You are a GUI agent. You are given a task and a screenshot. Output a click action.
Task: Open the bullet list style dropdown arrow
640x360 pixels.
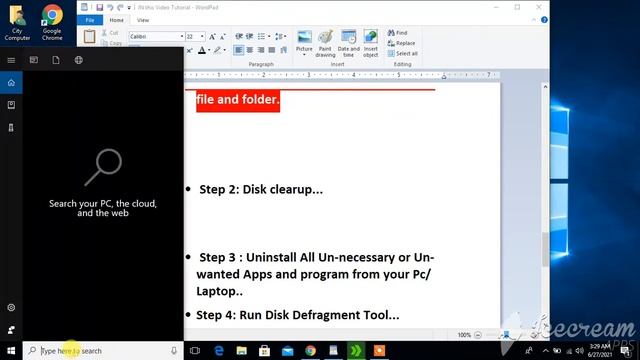[x=269, y=36]
